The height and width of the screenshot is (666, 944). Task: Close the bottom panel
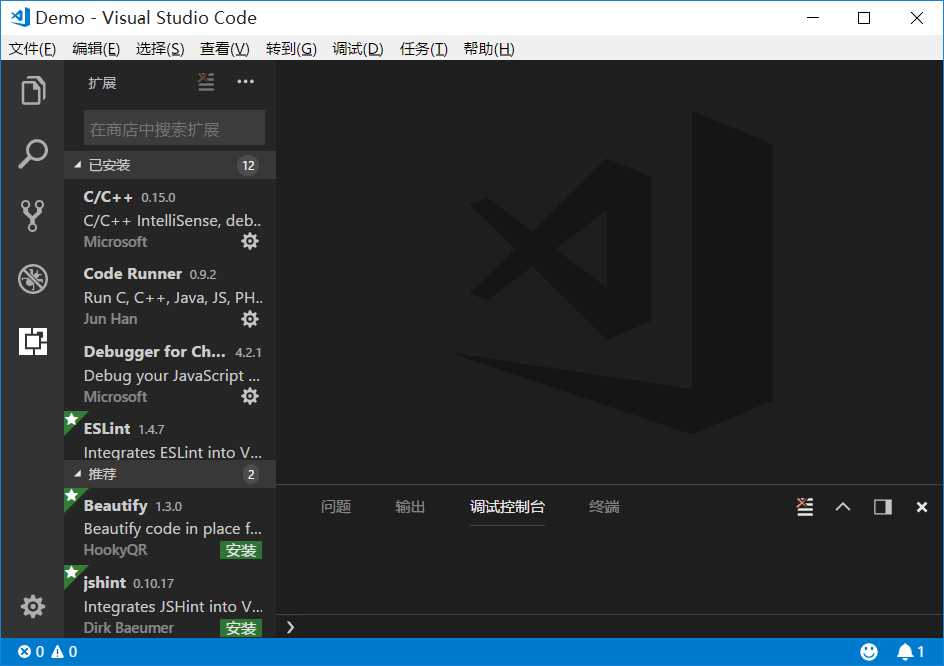(922, 507)
